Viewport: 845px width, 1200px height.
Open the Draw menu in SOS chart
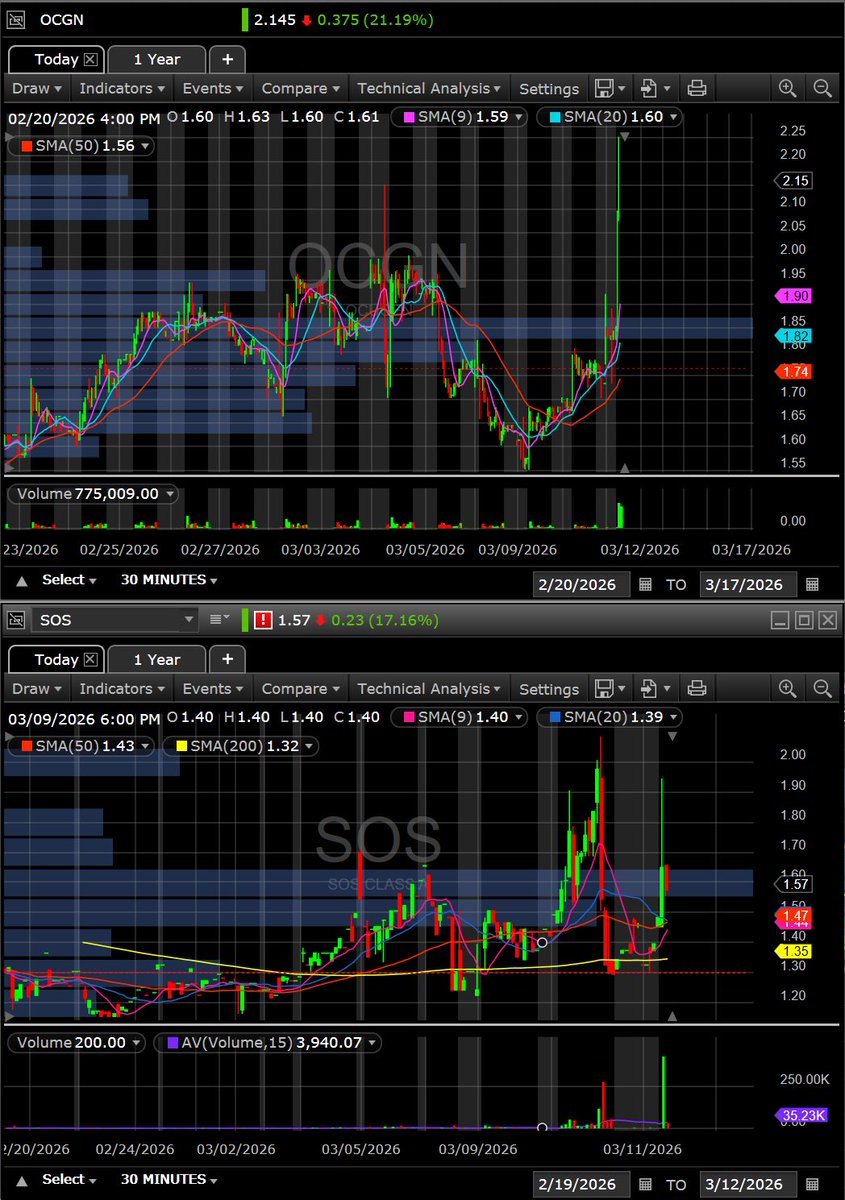[x=37, y=688]
